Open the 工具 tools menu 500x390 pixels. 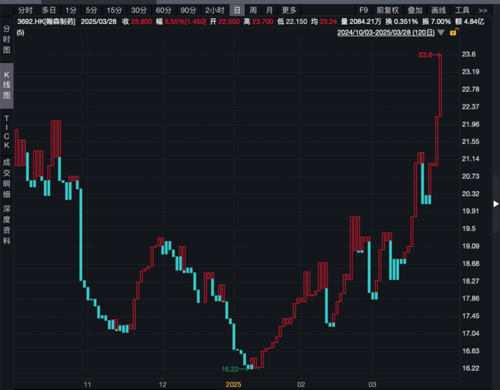click(462, 10)
